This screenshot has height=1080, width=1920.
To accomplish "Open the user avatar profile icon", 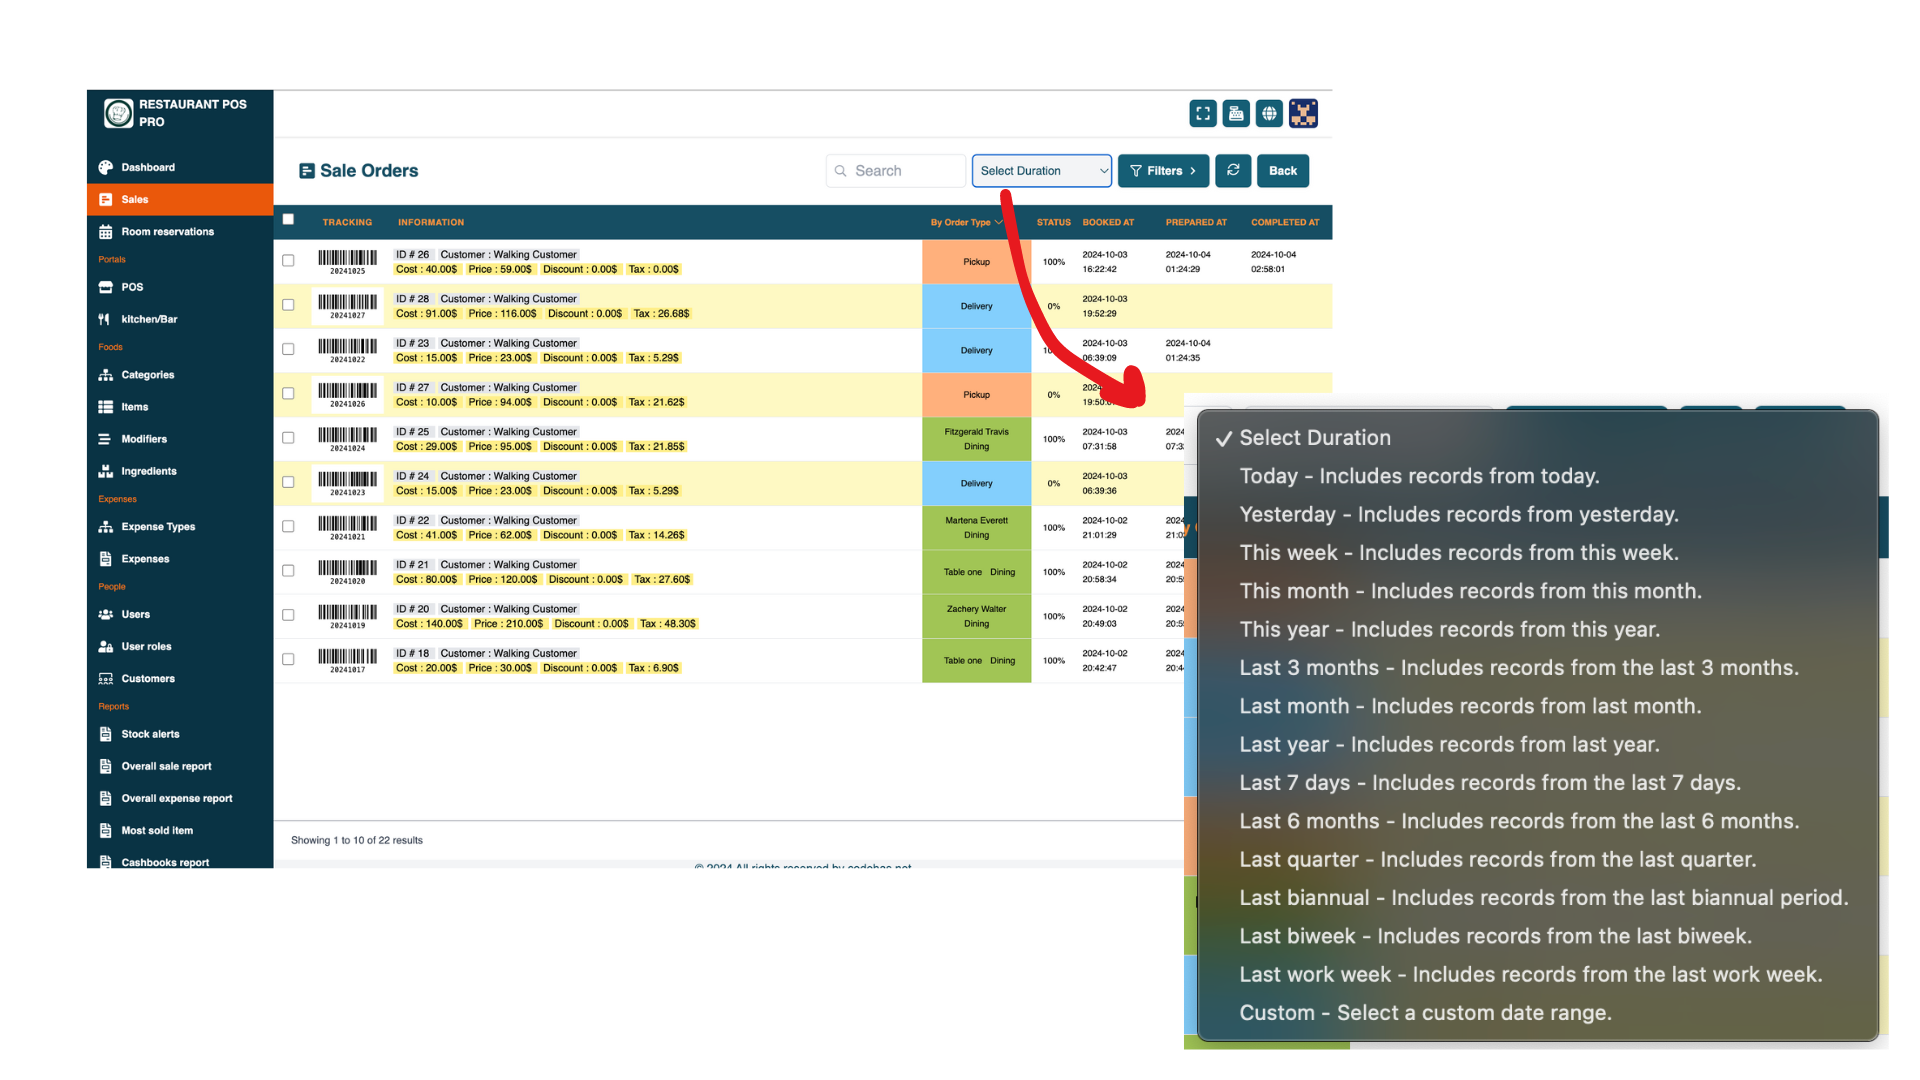I will coord(1303,114).
